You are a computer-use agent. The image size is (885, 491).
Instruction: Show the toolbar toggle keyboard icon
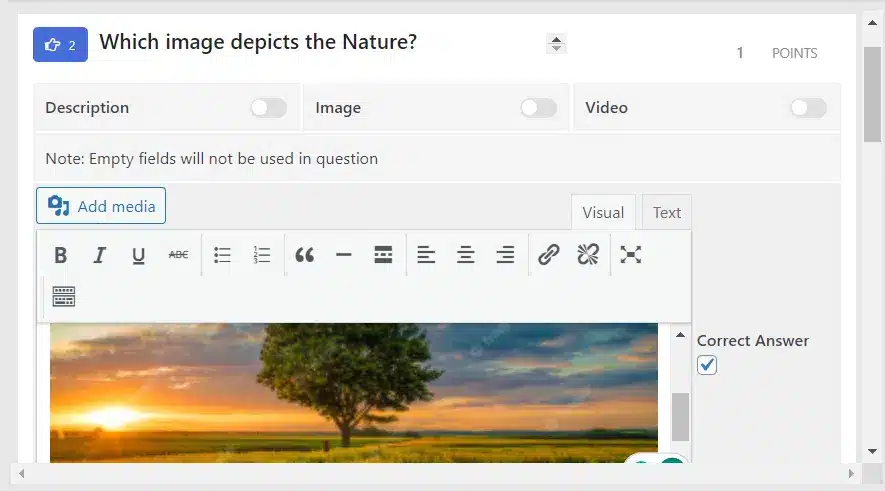pyautogui.click(x=64, y=296)
